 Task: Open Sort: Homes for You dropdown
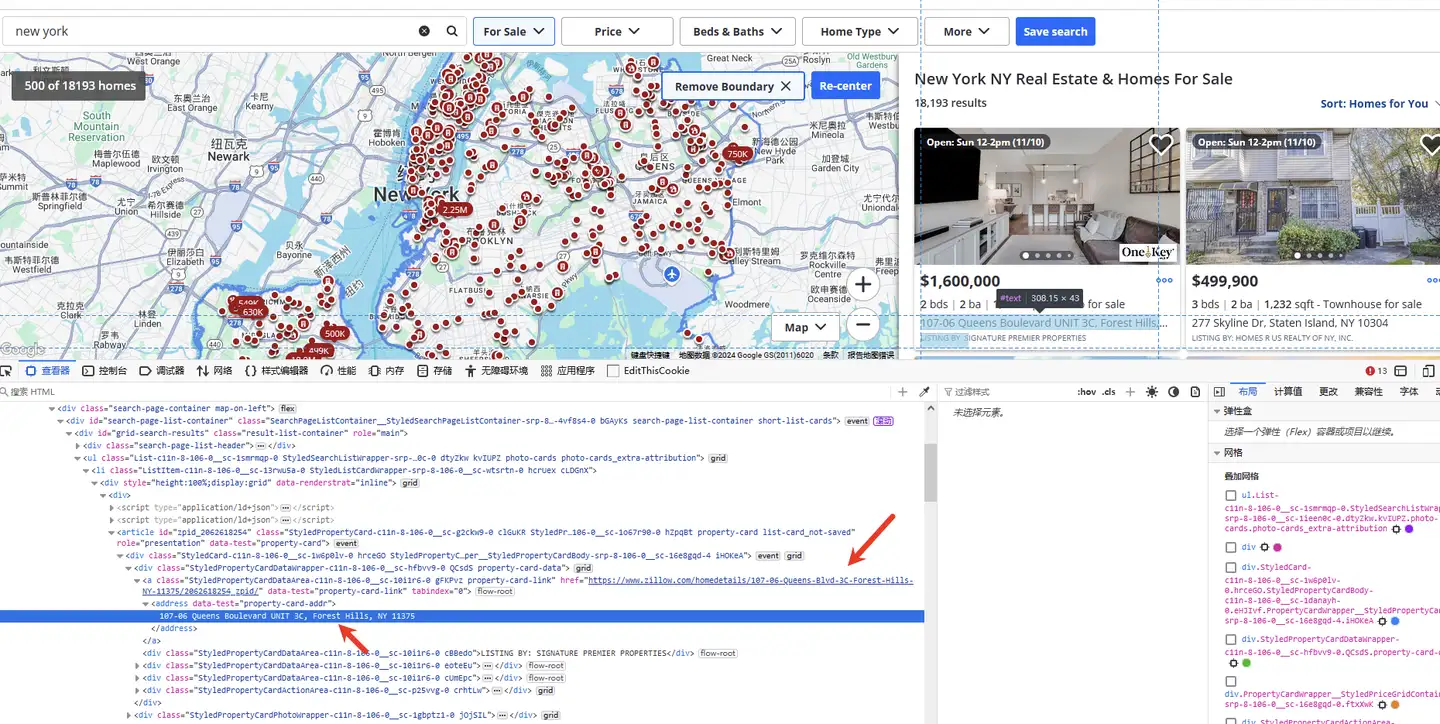click(x=1380, y=103)
